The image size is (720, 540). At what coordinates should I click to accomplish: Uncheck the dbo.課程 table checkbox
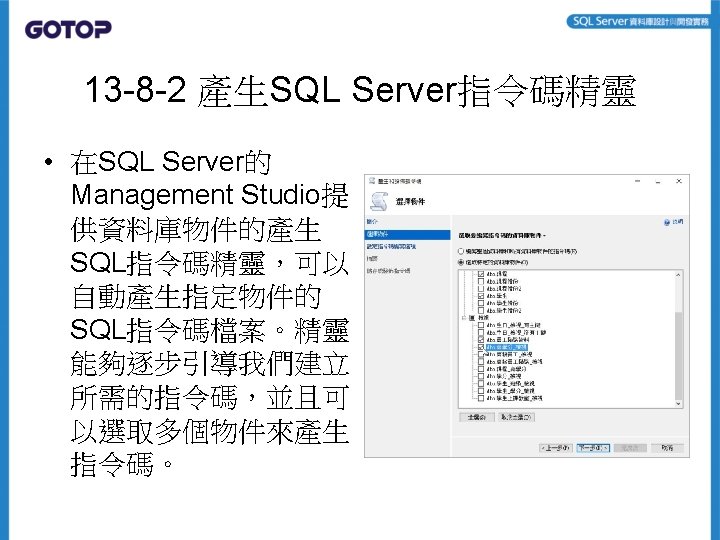[481, 274]
